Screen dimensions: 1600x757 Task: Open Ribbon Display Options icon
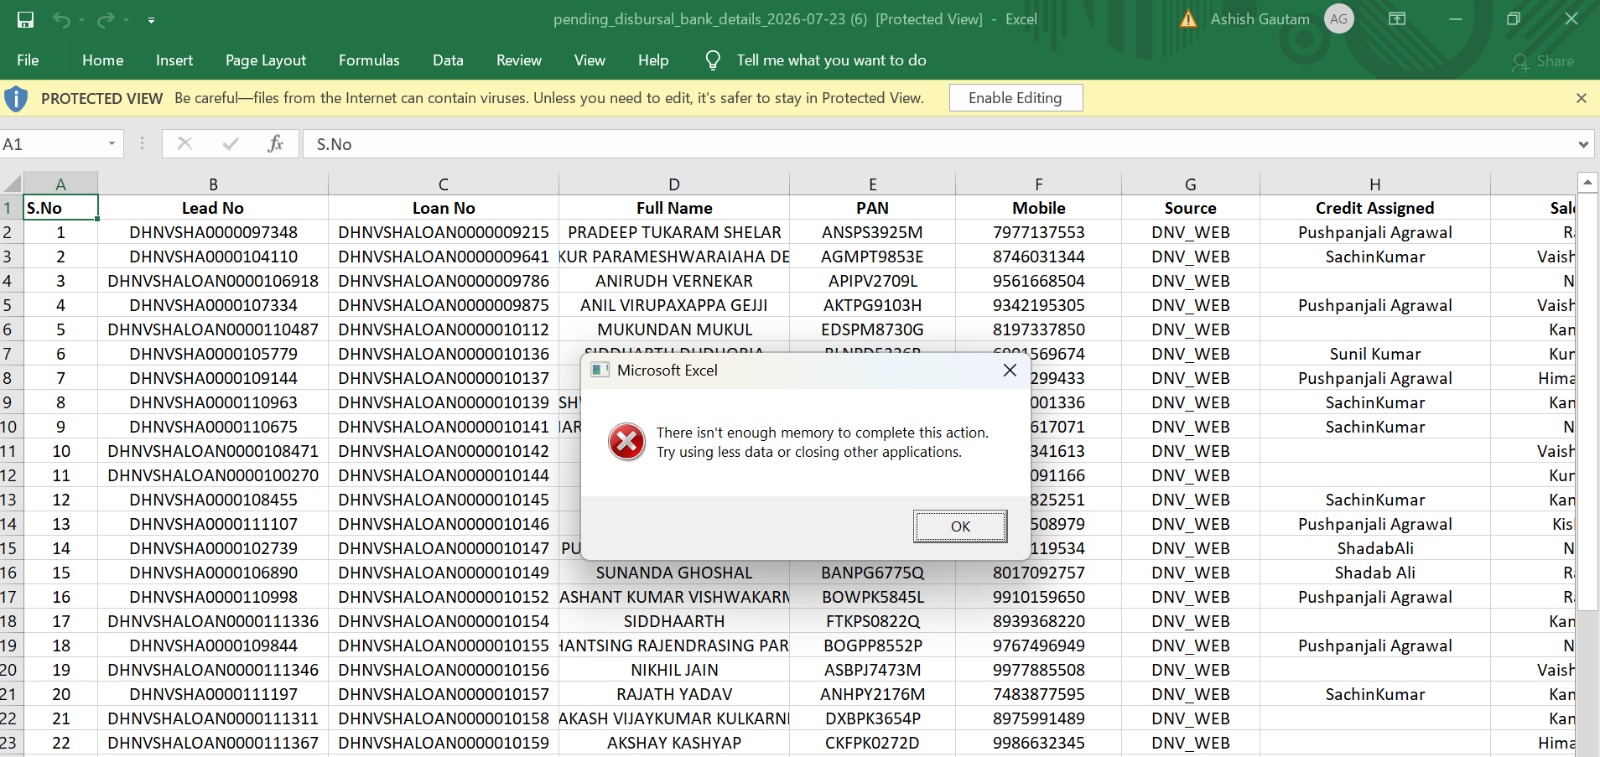pos(1397,19)
